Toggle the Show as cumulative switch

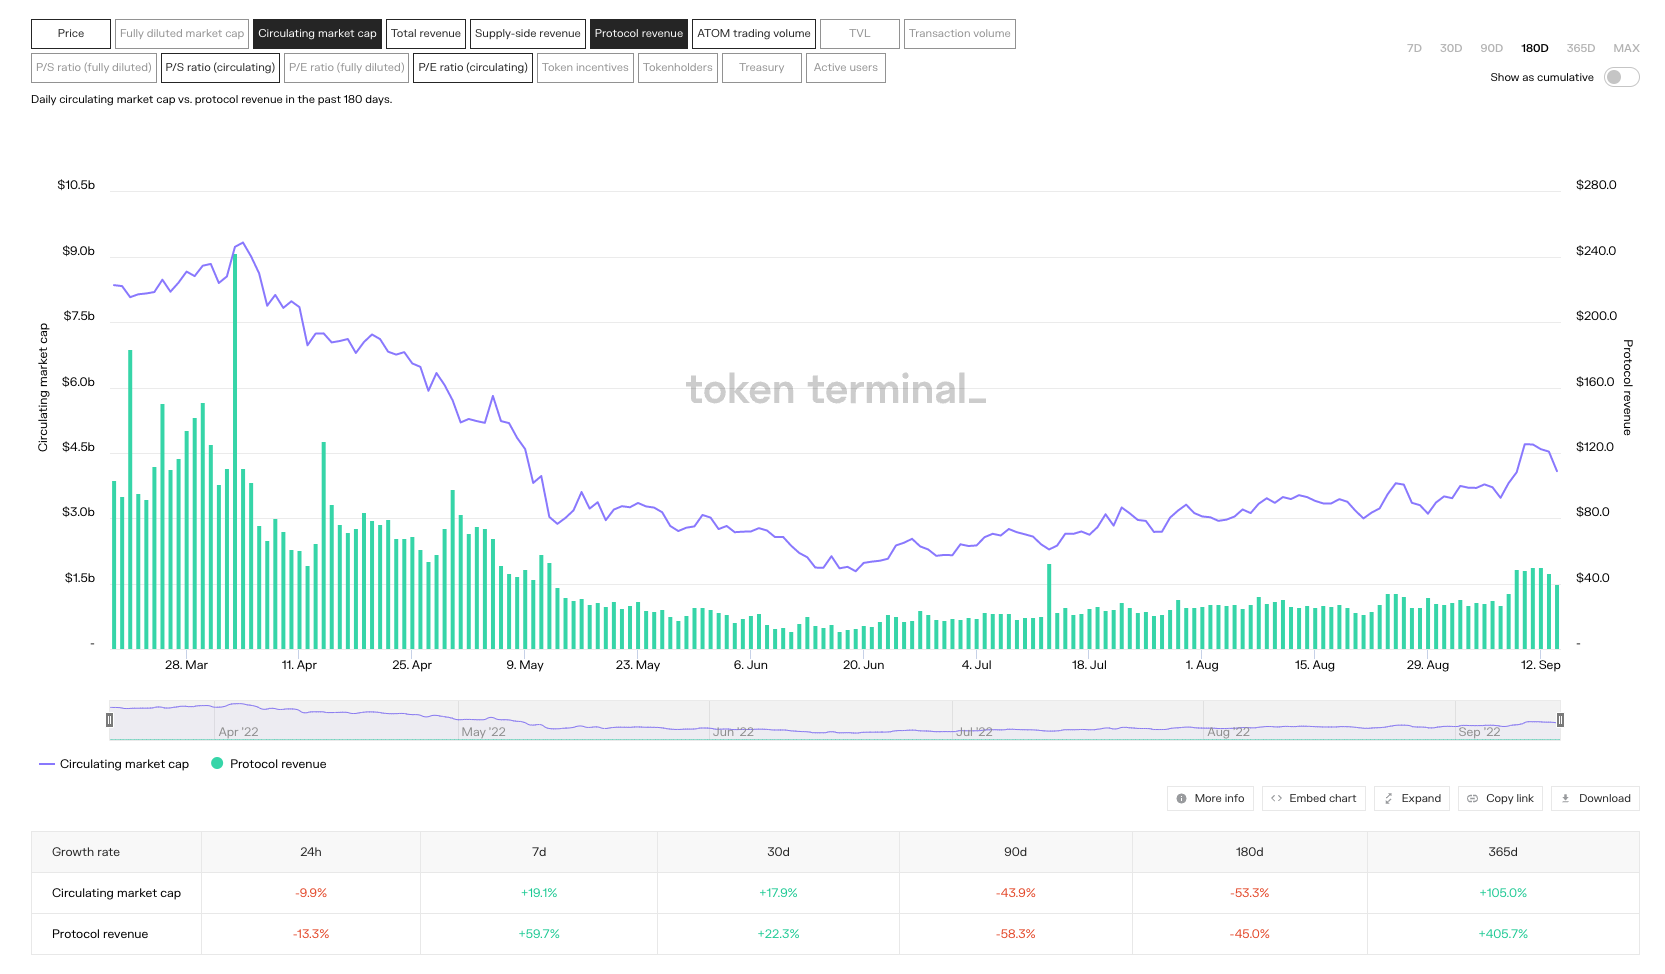(x=1621, y=77)
